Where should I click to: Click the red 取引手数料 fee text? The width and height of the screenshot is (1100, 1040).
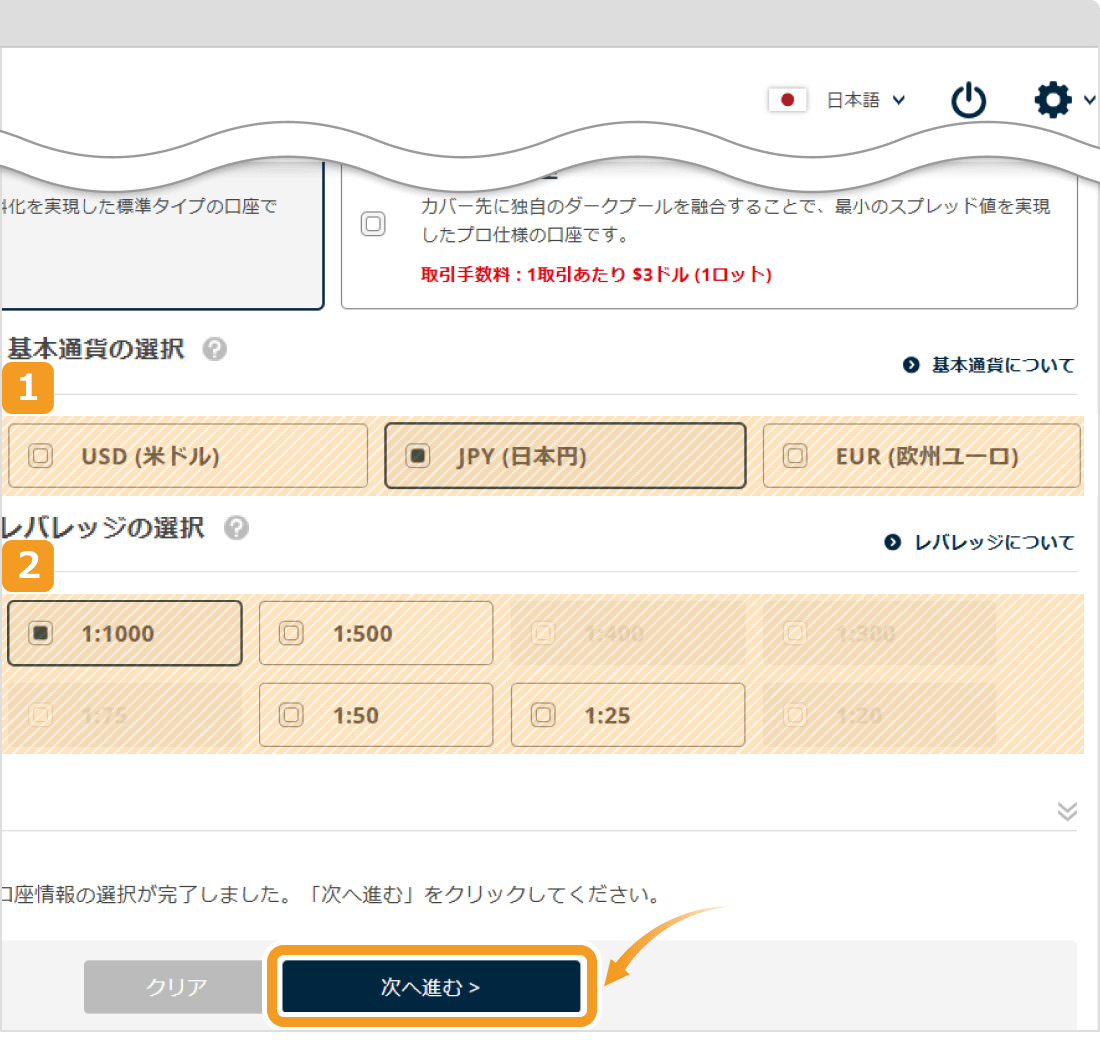596,274
